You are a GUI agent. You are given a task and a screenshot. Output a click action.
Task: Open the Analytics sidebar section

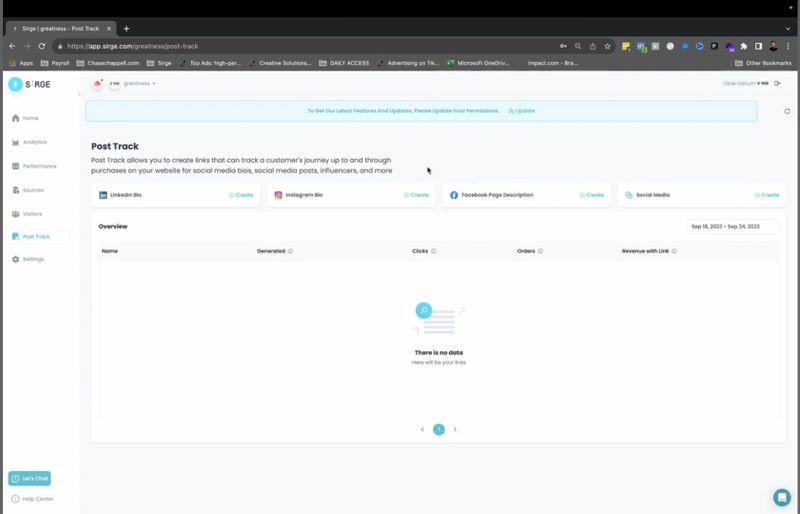tap(34, 142)
